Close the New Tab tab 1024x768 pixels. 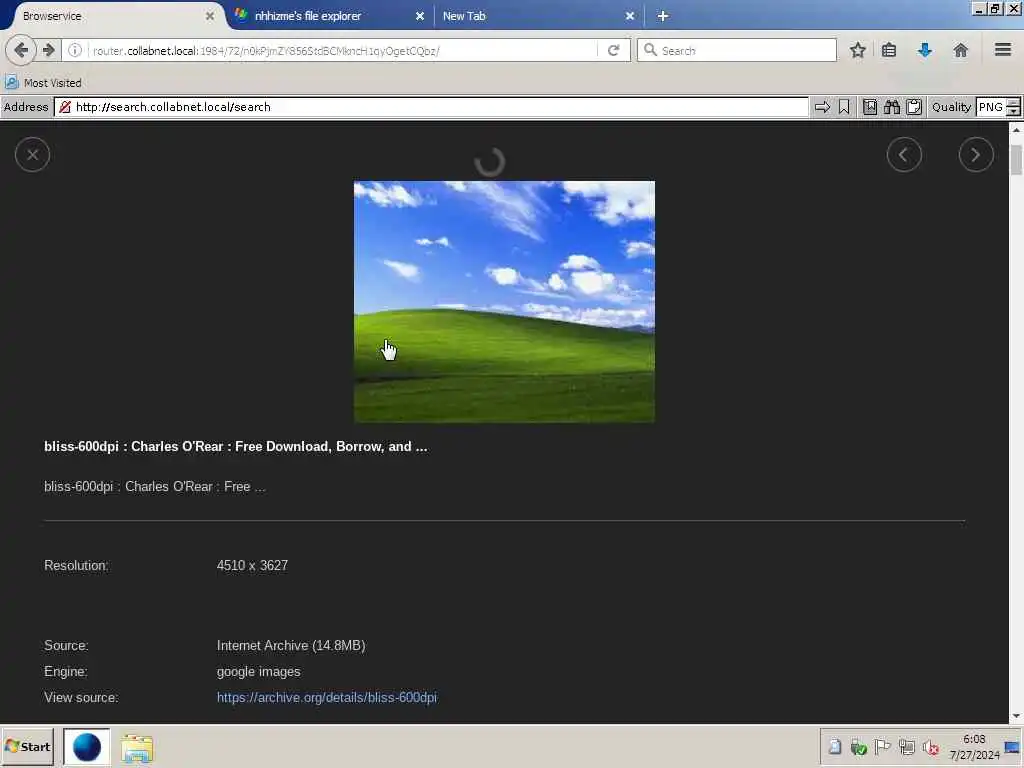630,16
